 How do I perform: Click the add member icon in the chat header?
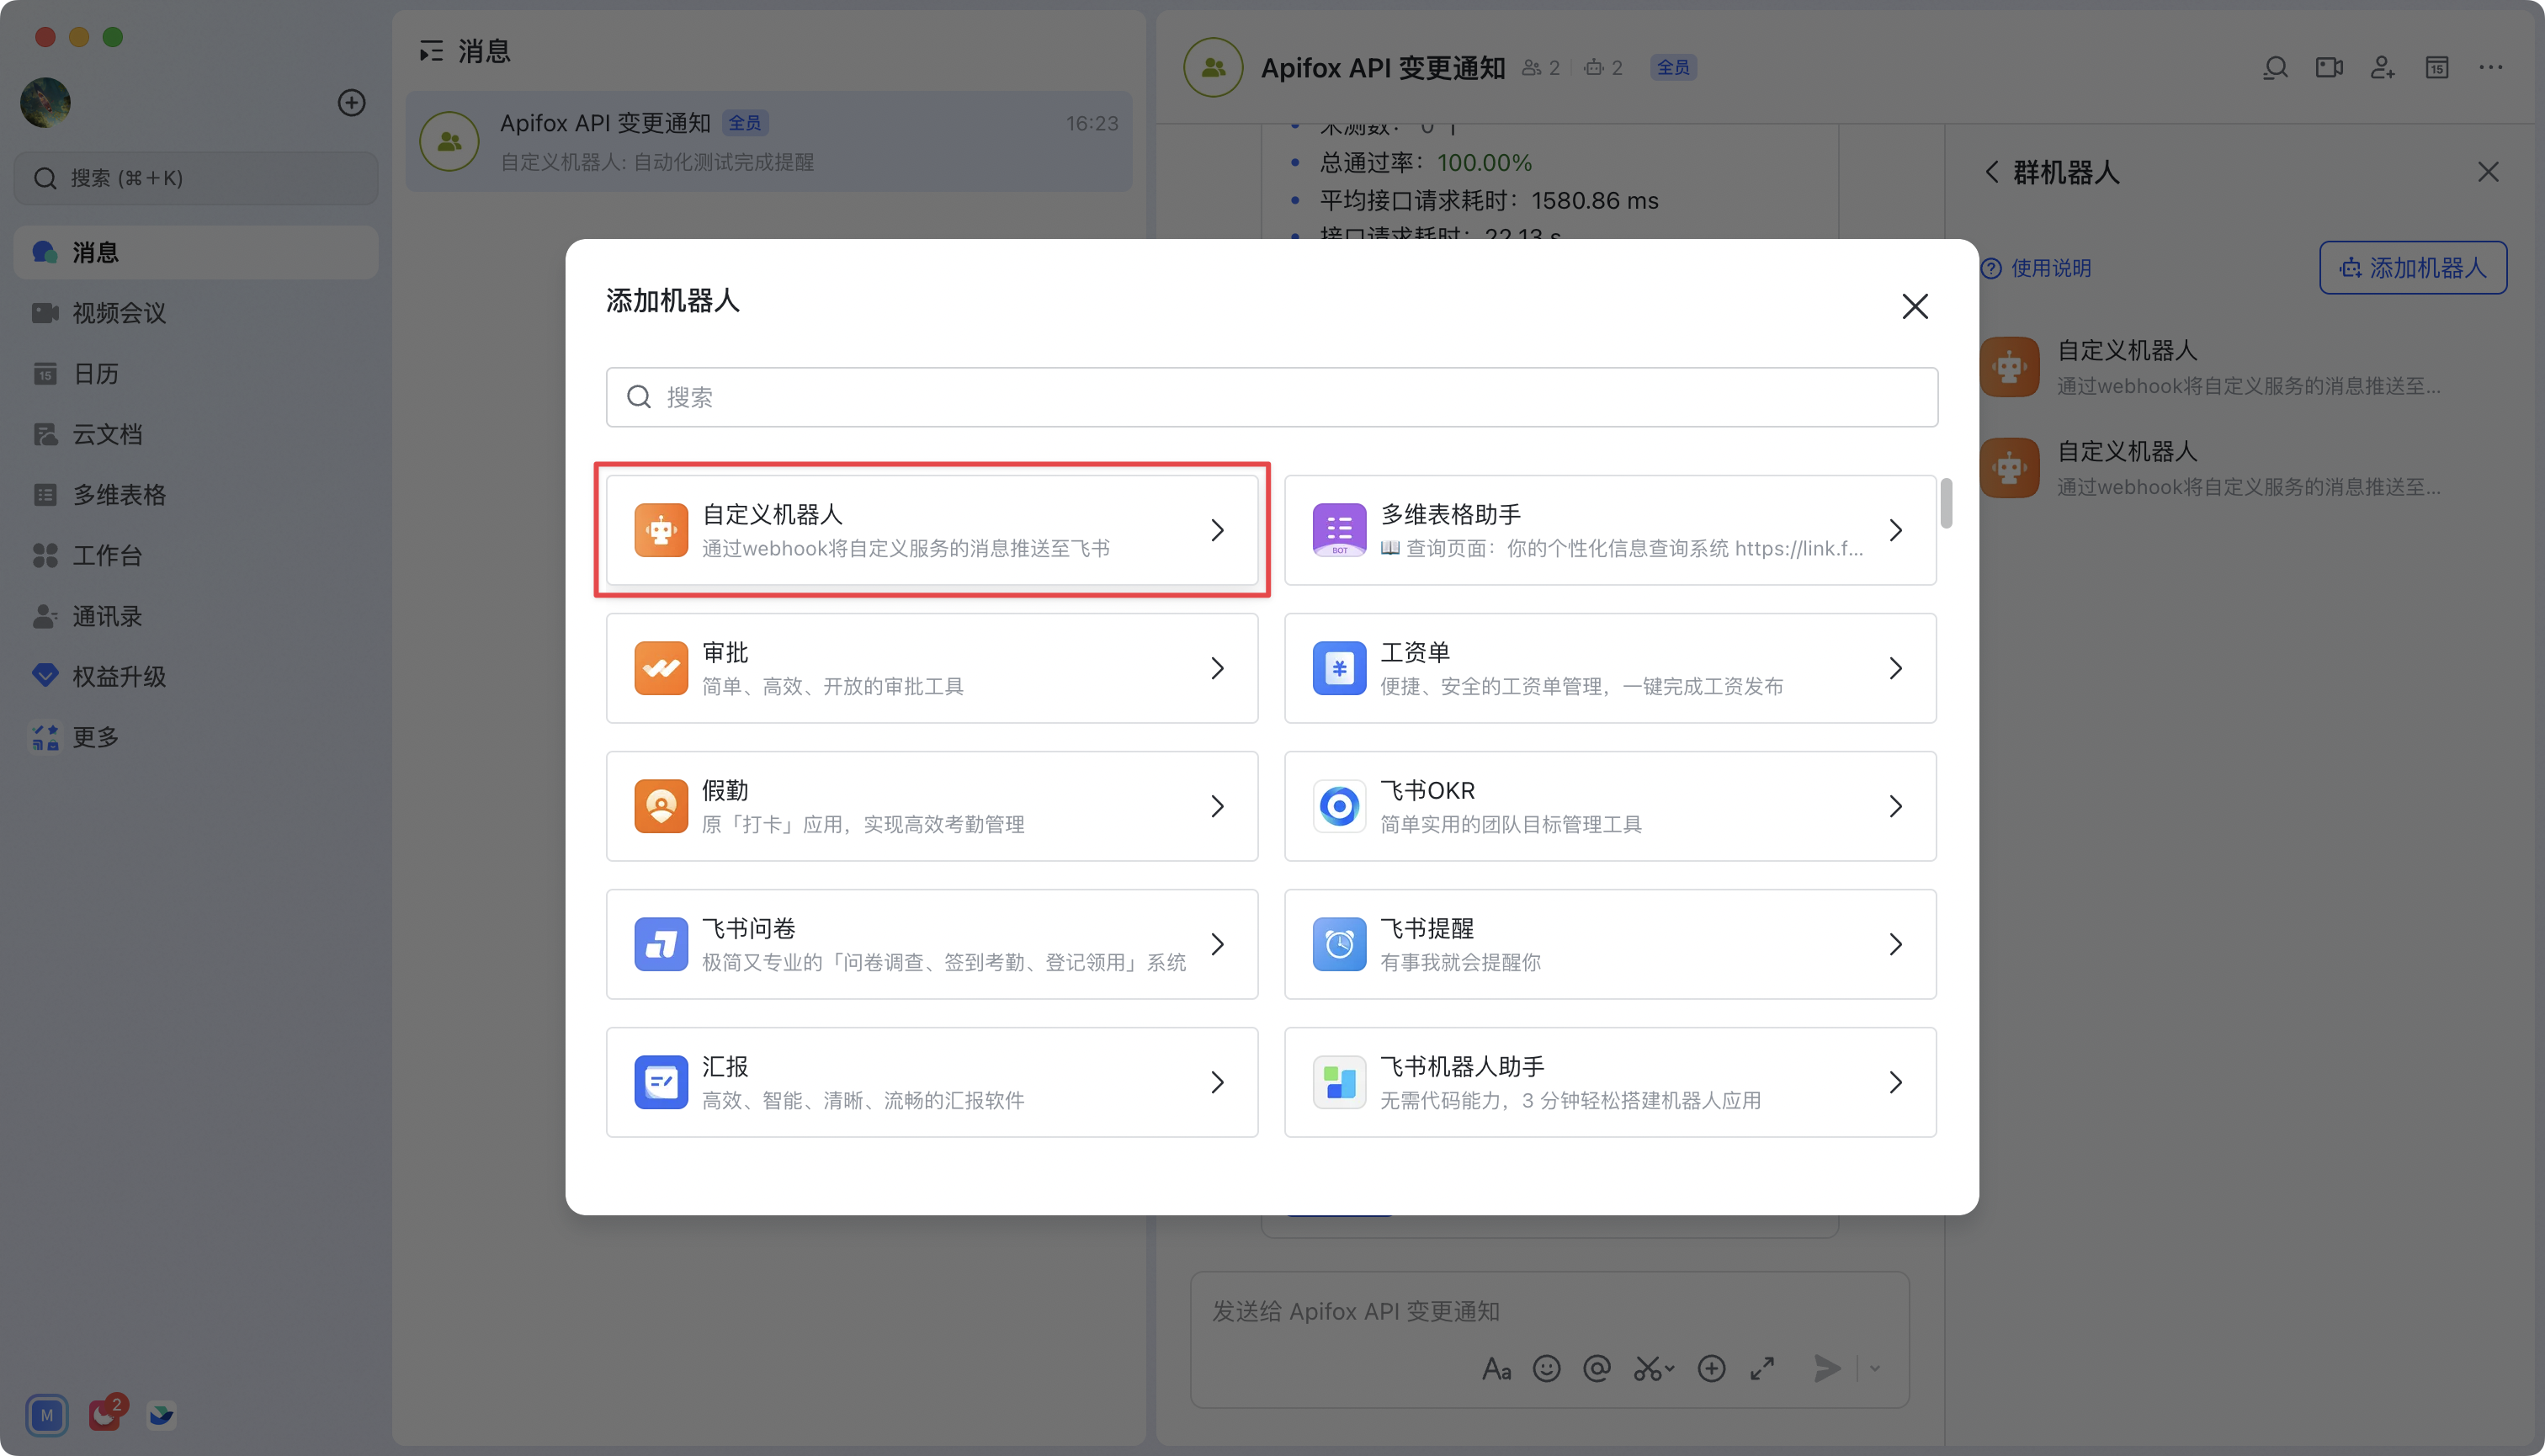[x=2383, y=68]
